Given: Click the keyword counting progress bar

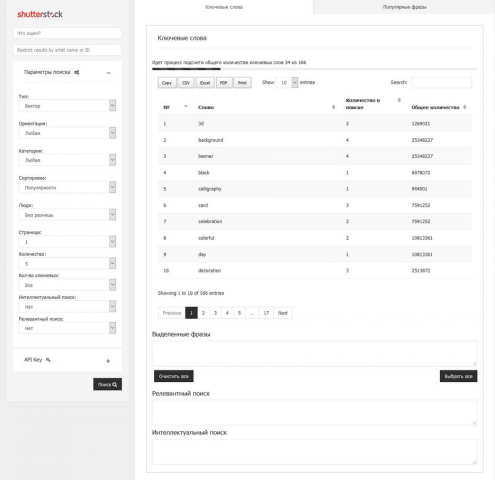Looking at the screenshot, I should coord(314,69).
